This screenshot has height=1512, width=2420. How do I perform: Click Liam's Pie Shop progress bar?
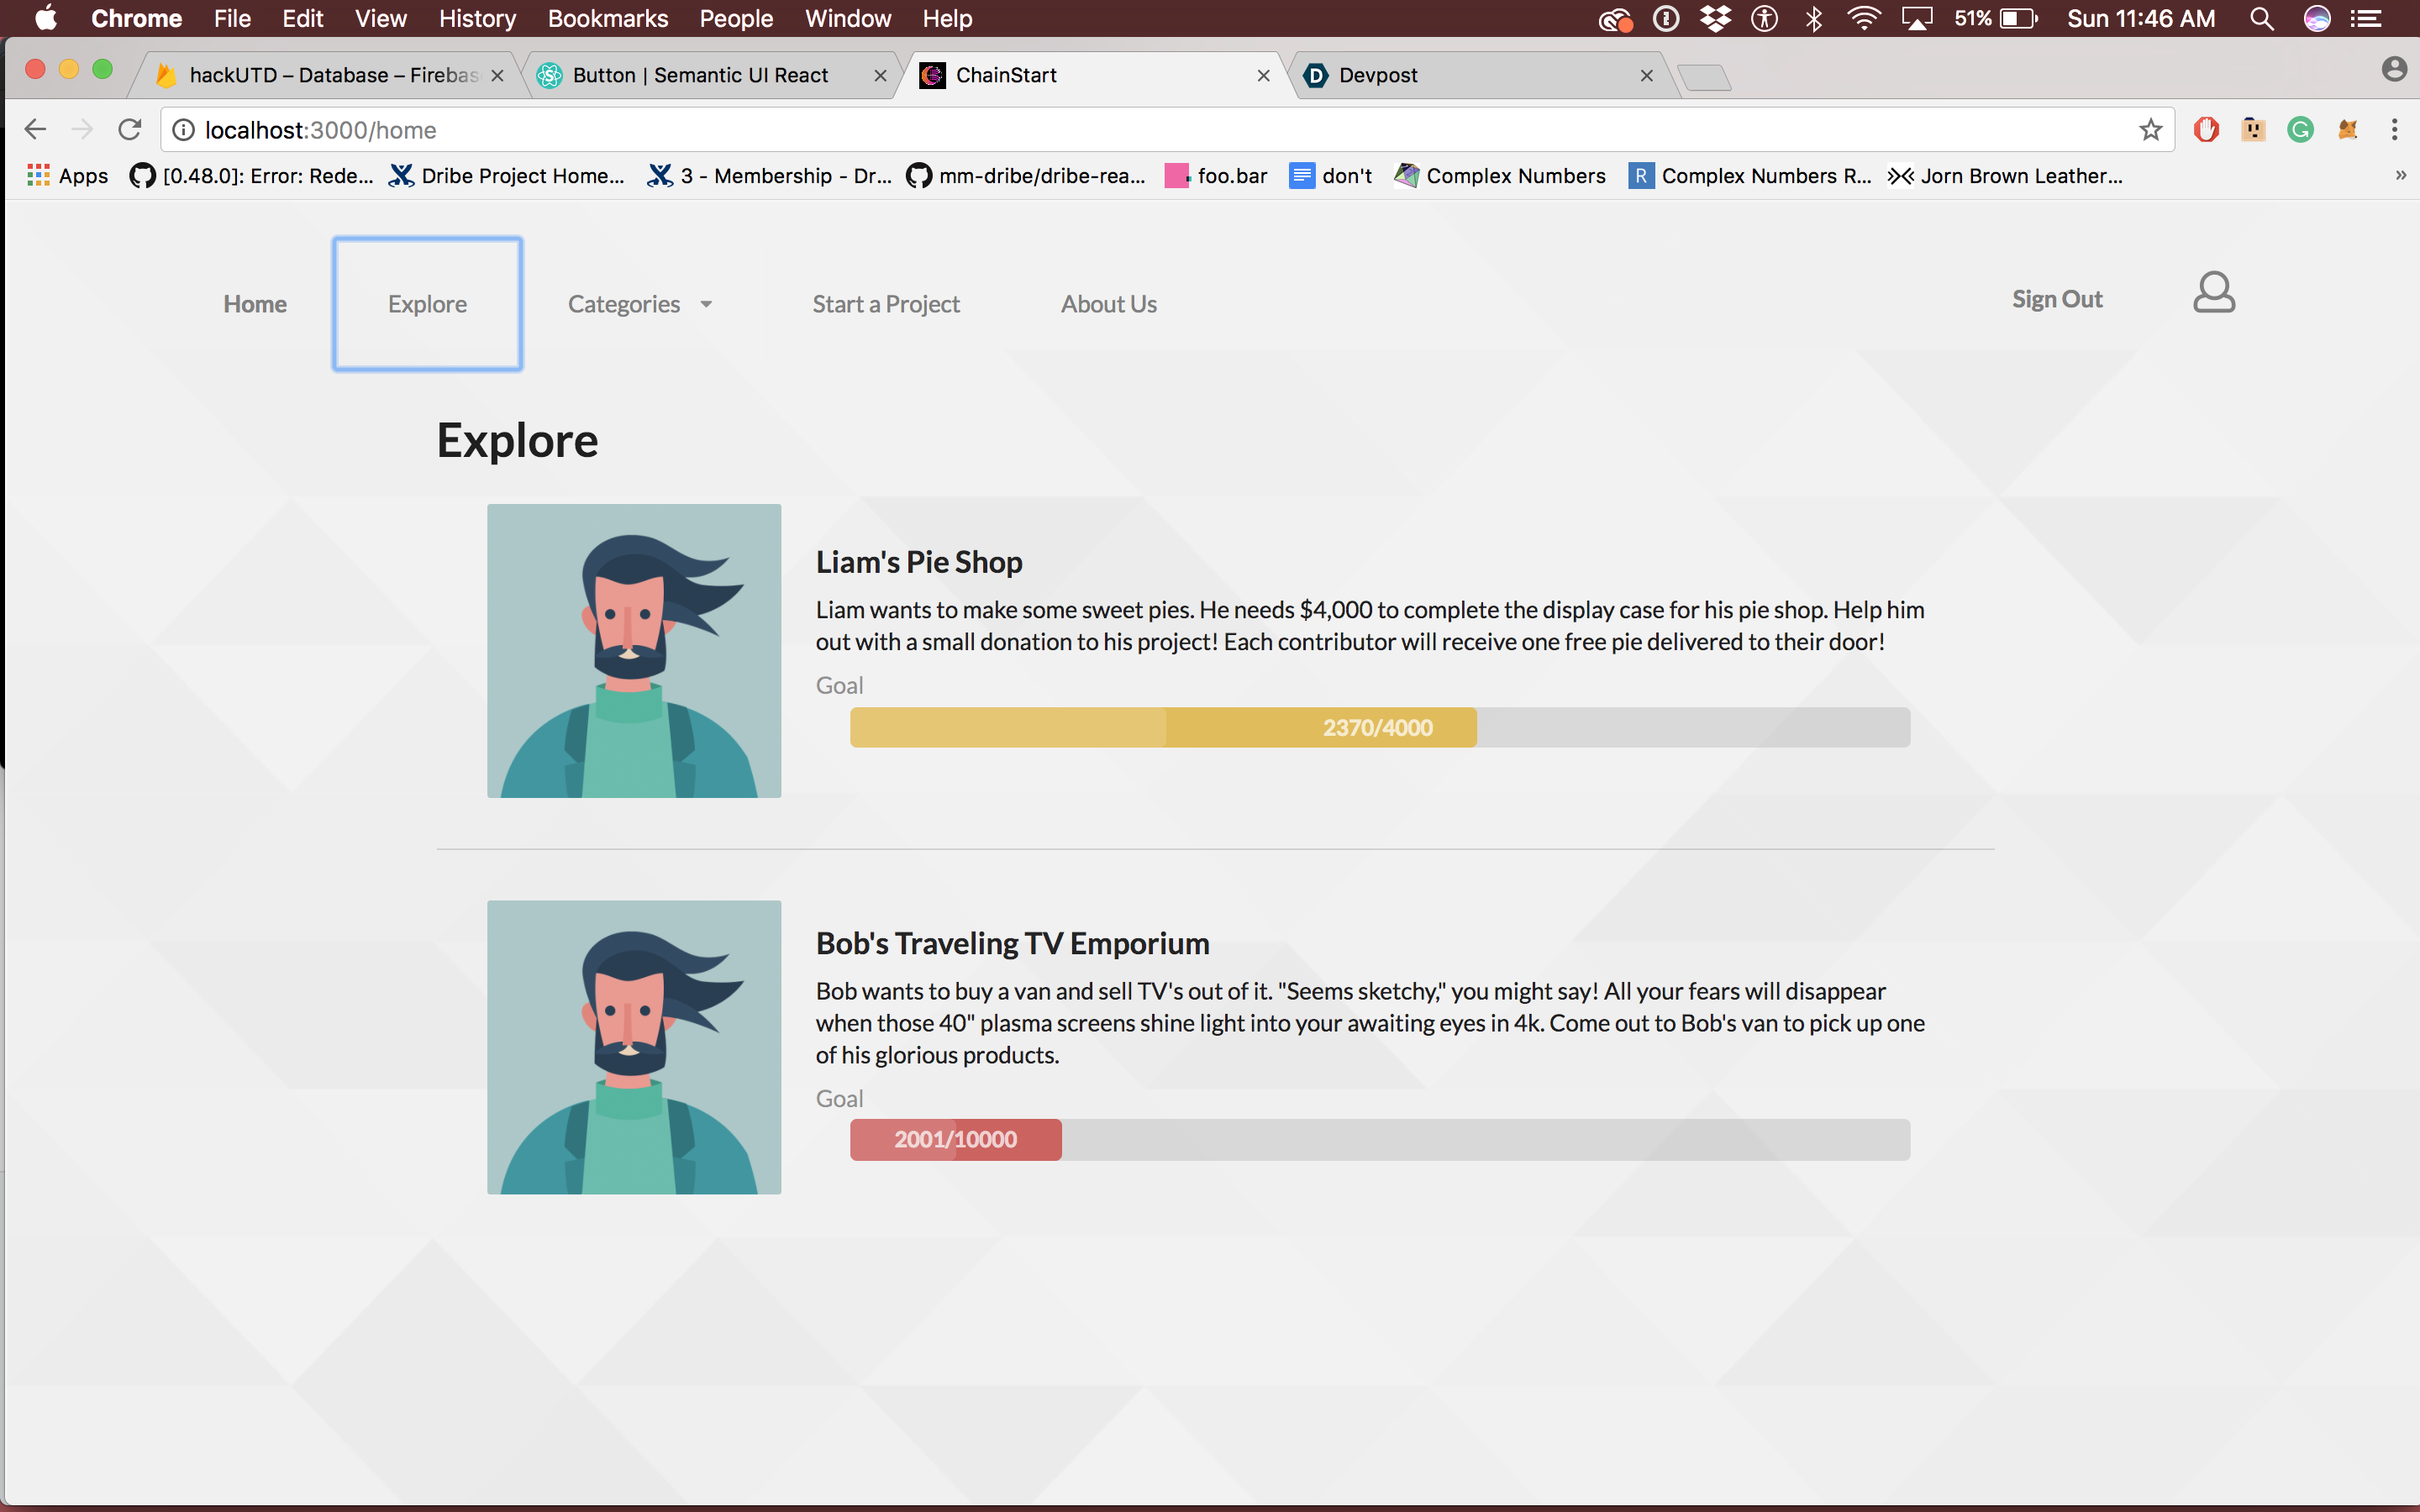click(1379, 728)
